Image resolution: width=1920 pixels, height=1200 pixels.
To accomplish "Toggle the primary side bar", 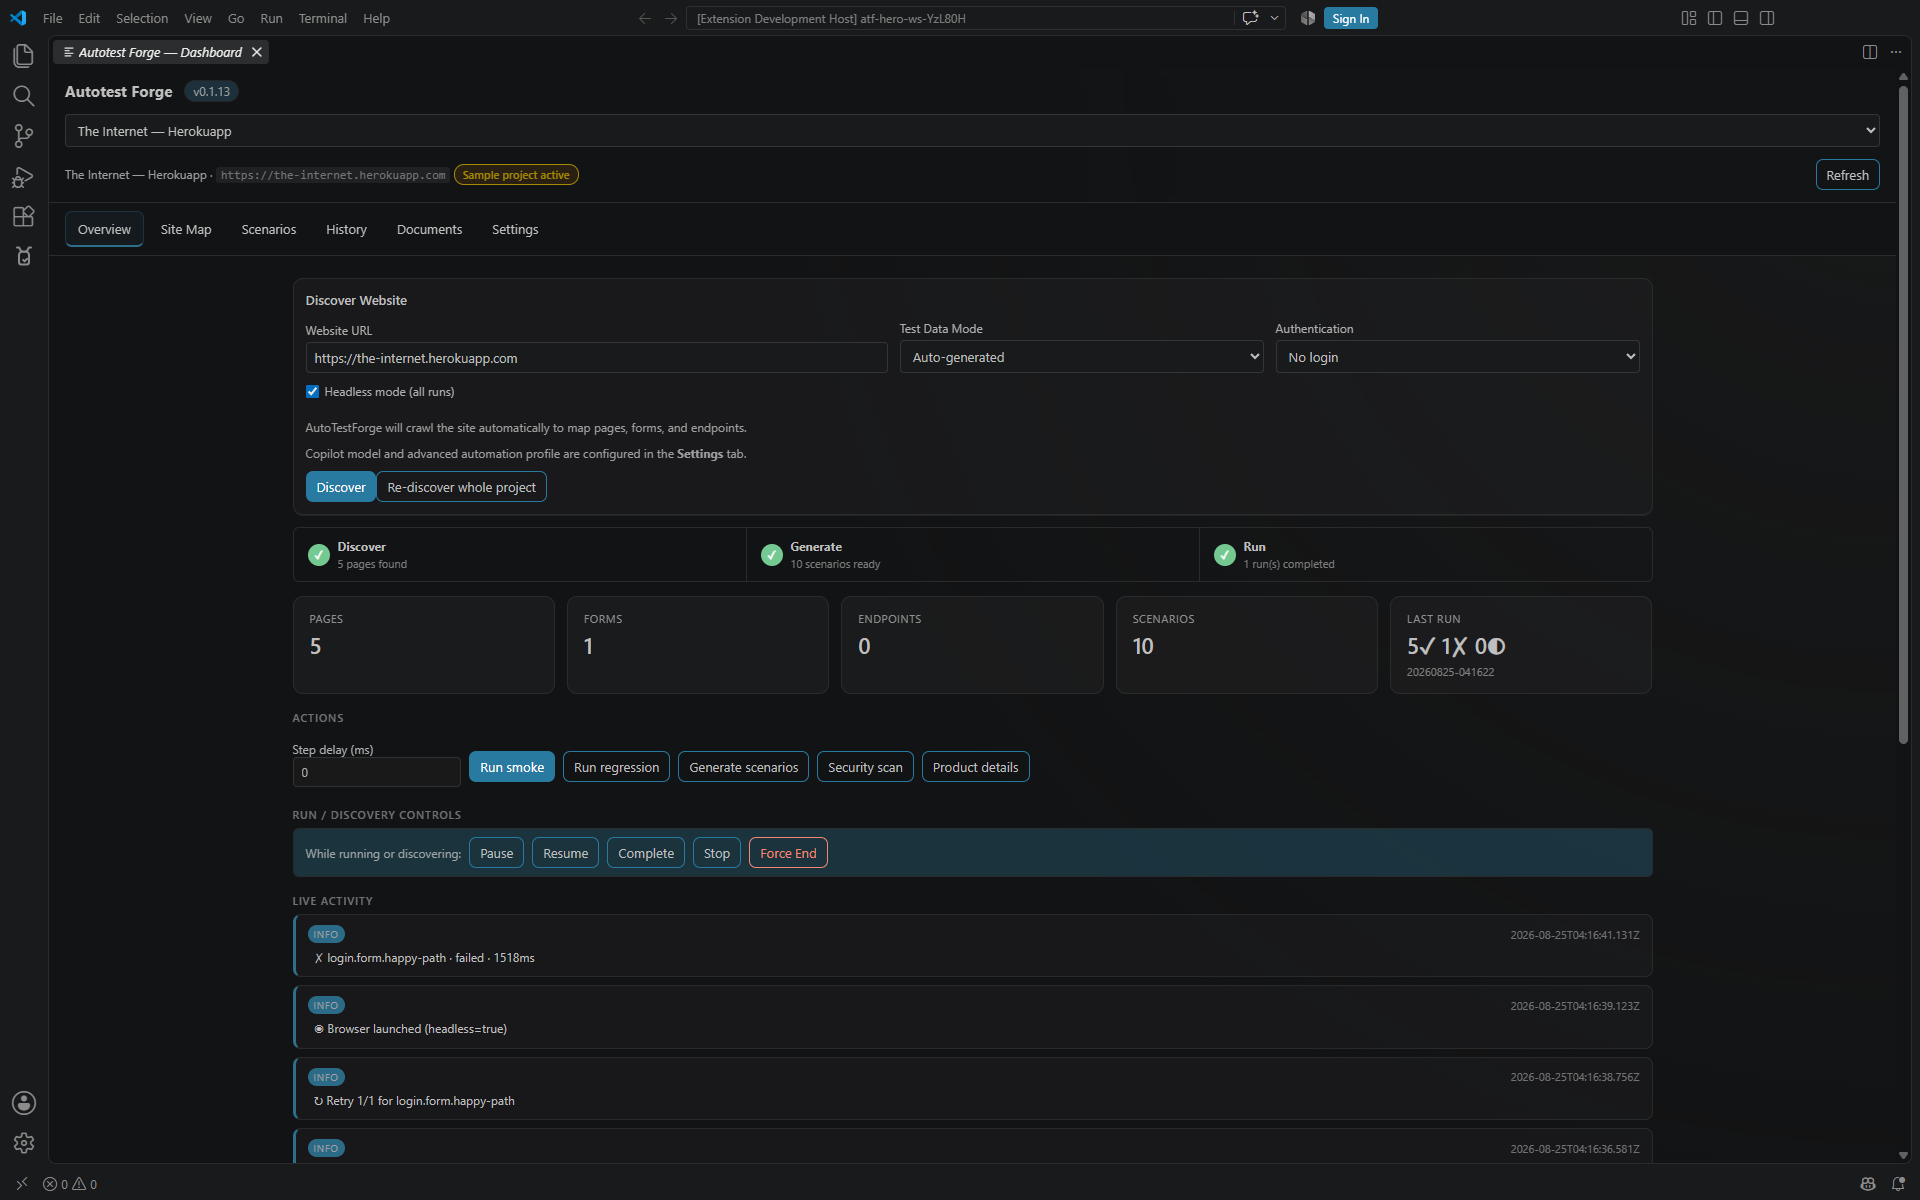I will coord(1715,18).
